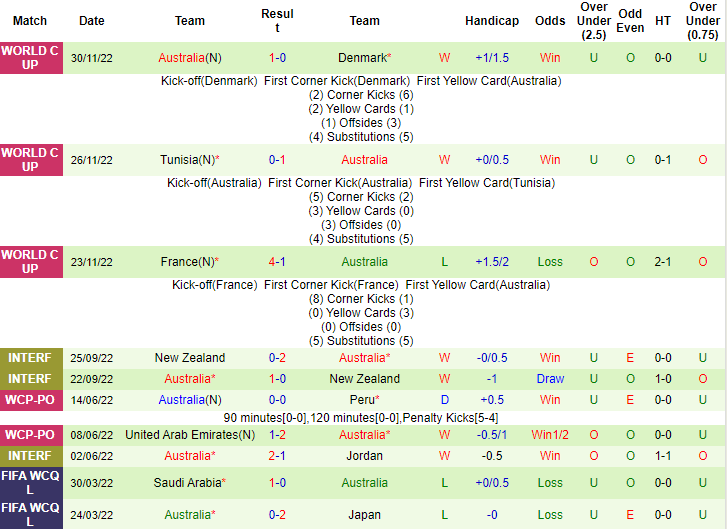Click the Odds column header
Image resolution: width=727 pixels, height=529 pixels.
click(550, 21)
